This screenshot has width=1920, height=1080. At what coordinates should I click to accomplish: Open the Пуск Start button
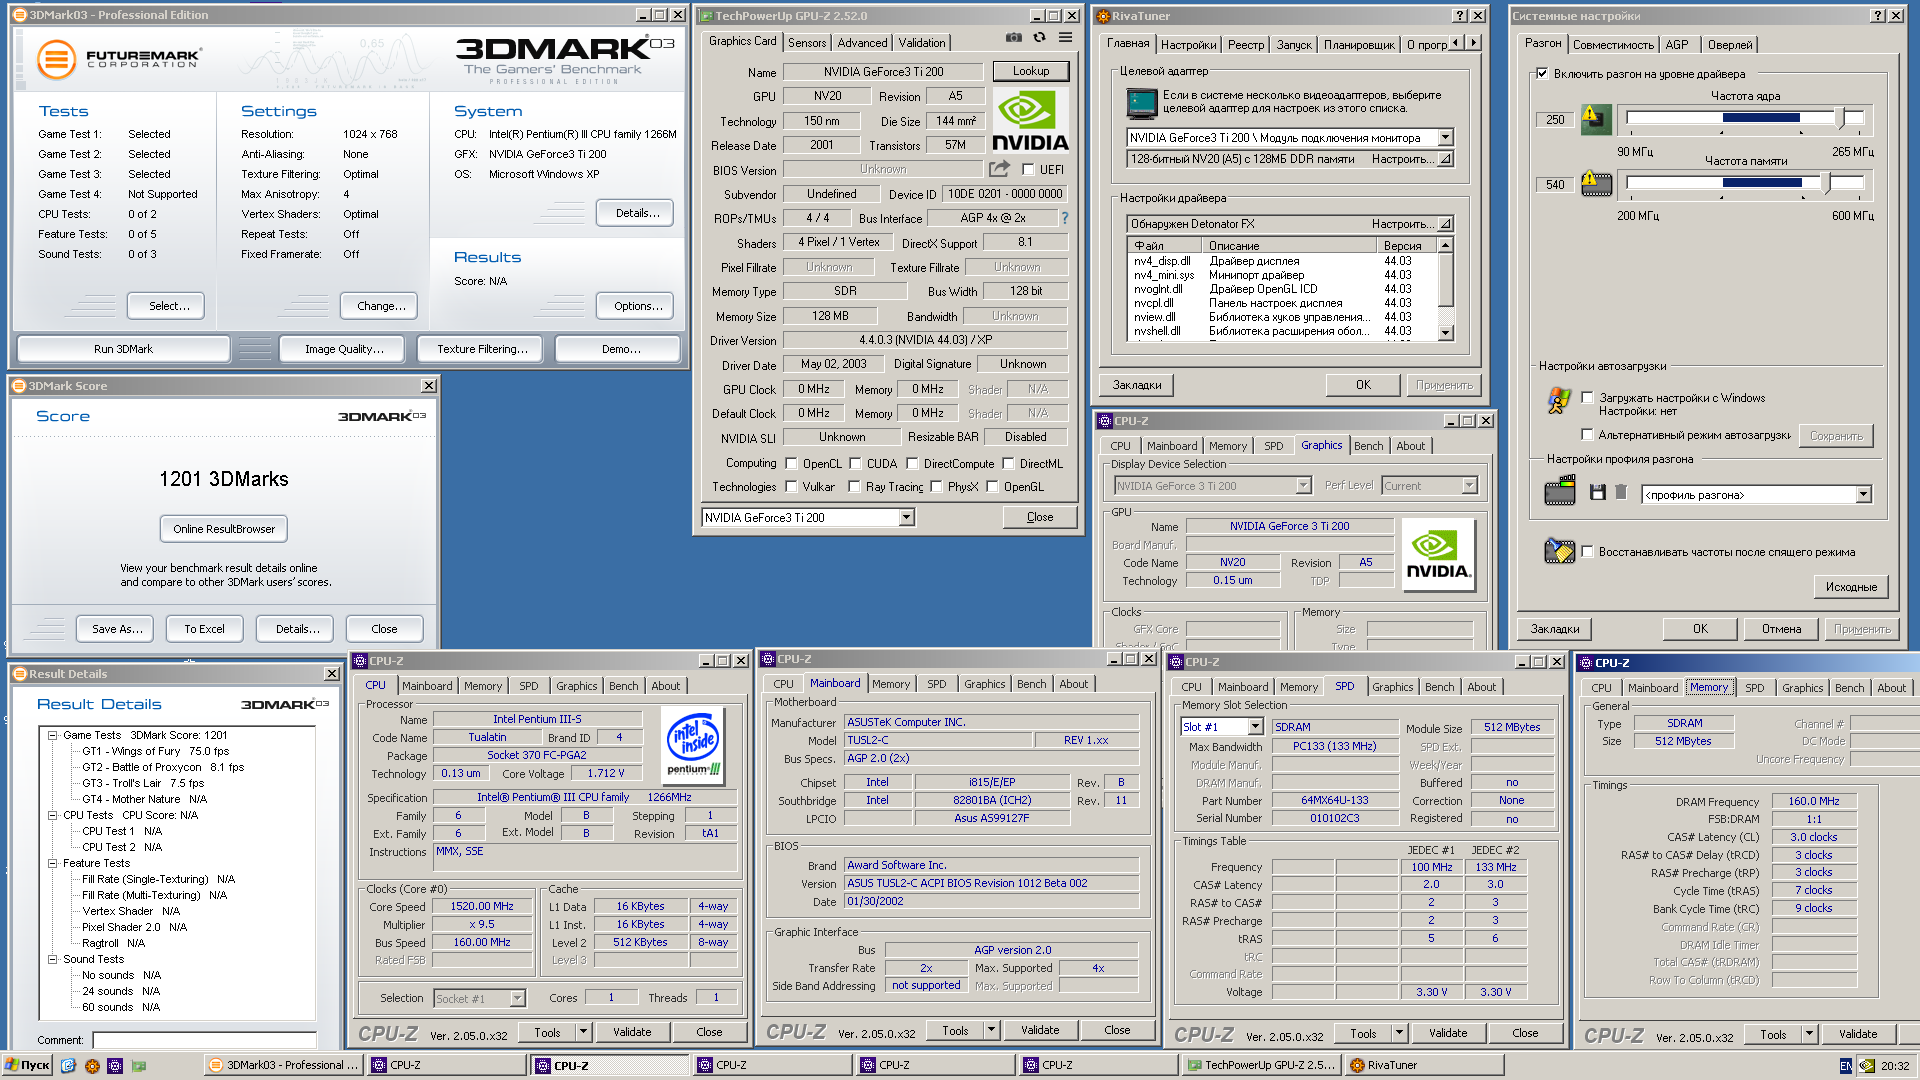click(27, 1066)
